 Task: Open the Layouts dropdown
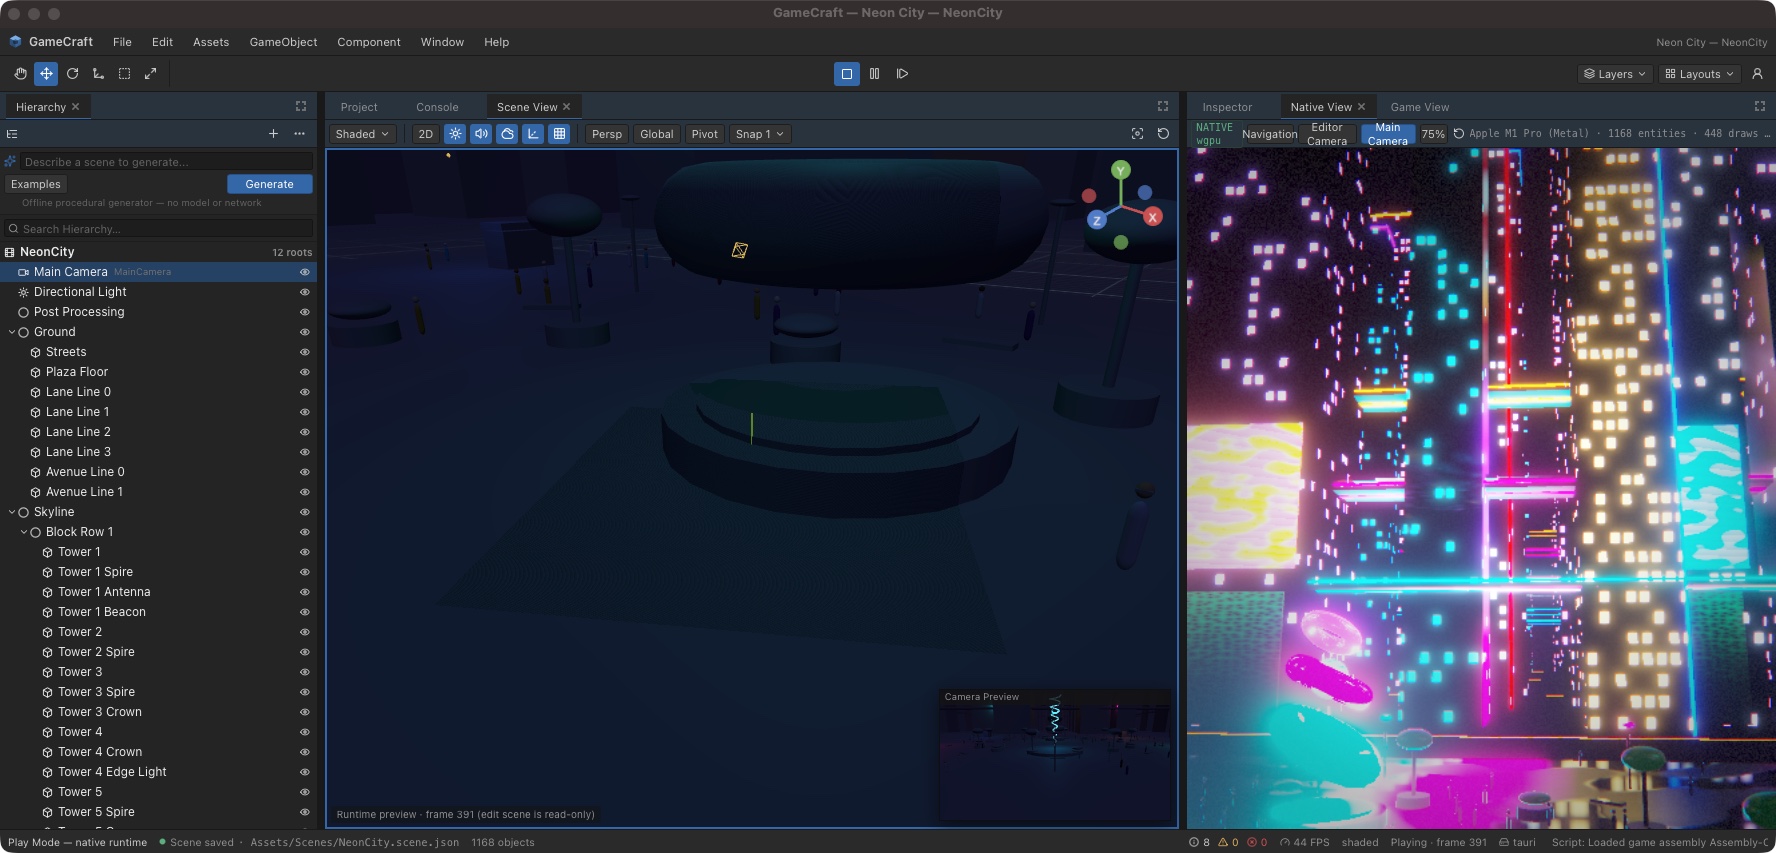tap(1699, 74)
